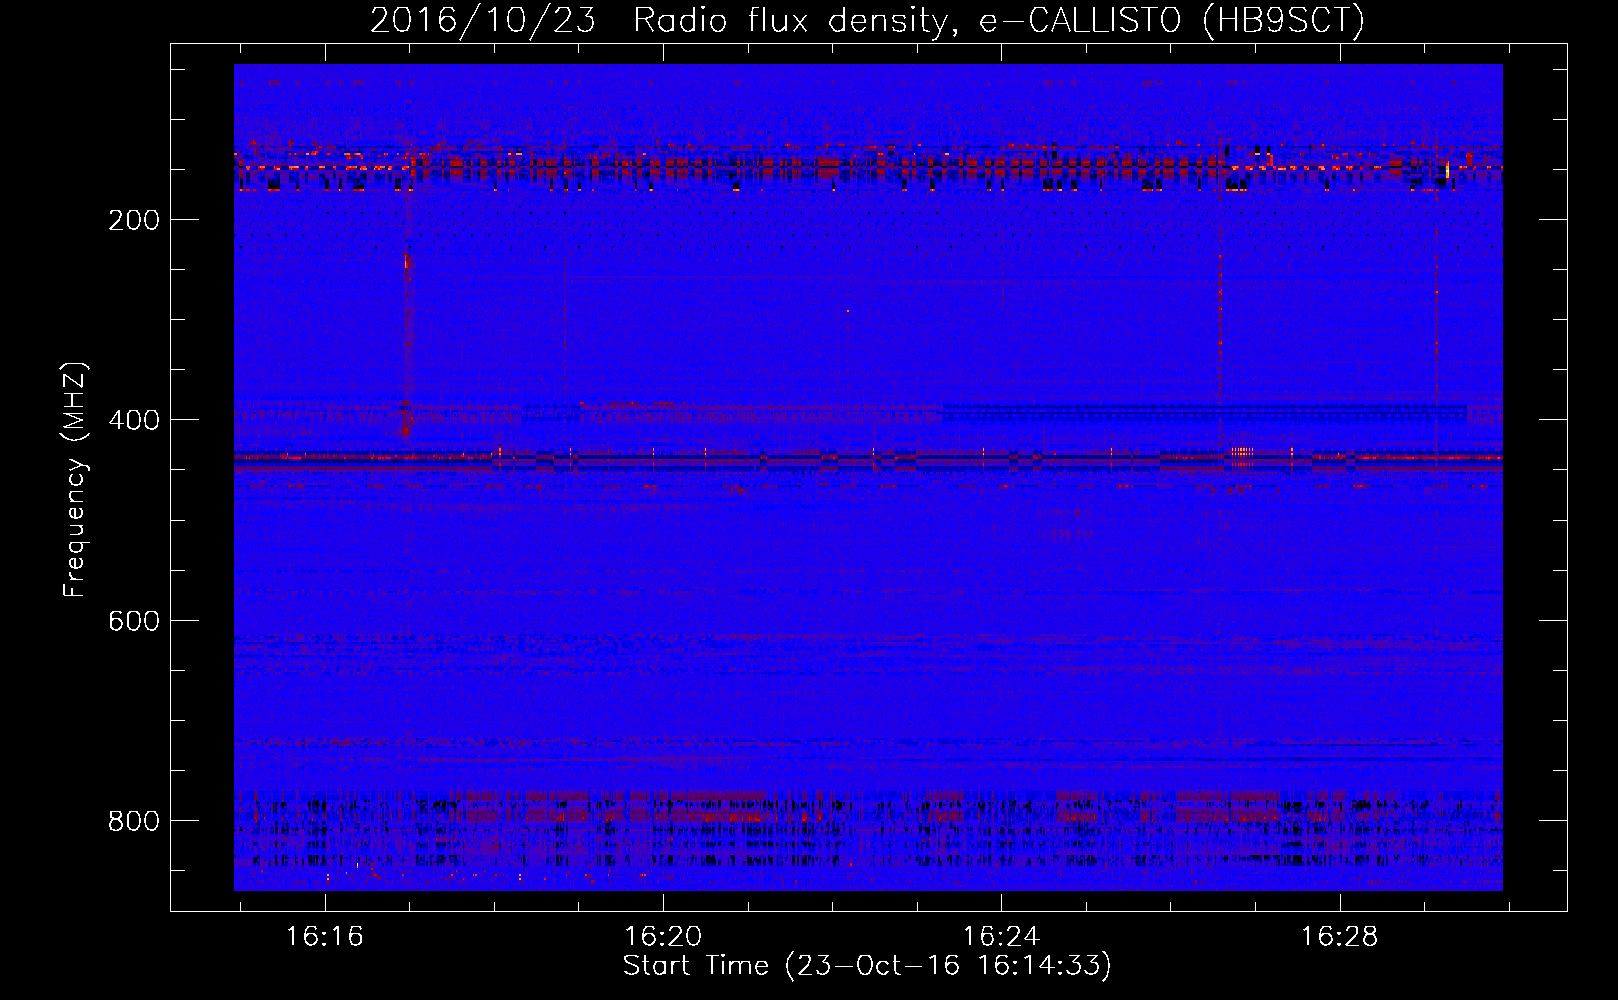Click the vertical red burst streak near 16:17
The width and height of the screenshot is (1618, 1000).
(406, 345)
